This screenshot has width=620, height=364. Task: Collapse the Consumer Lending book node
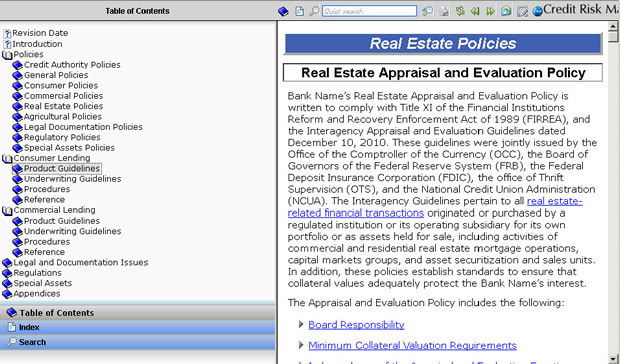(7, 158)
